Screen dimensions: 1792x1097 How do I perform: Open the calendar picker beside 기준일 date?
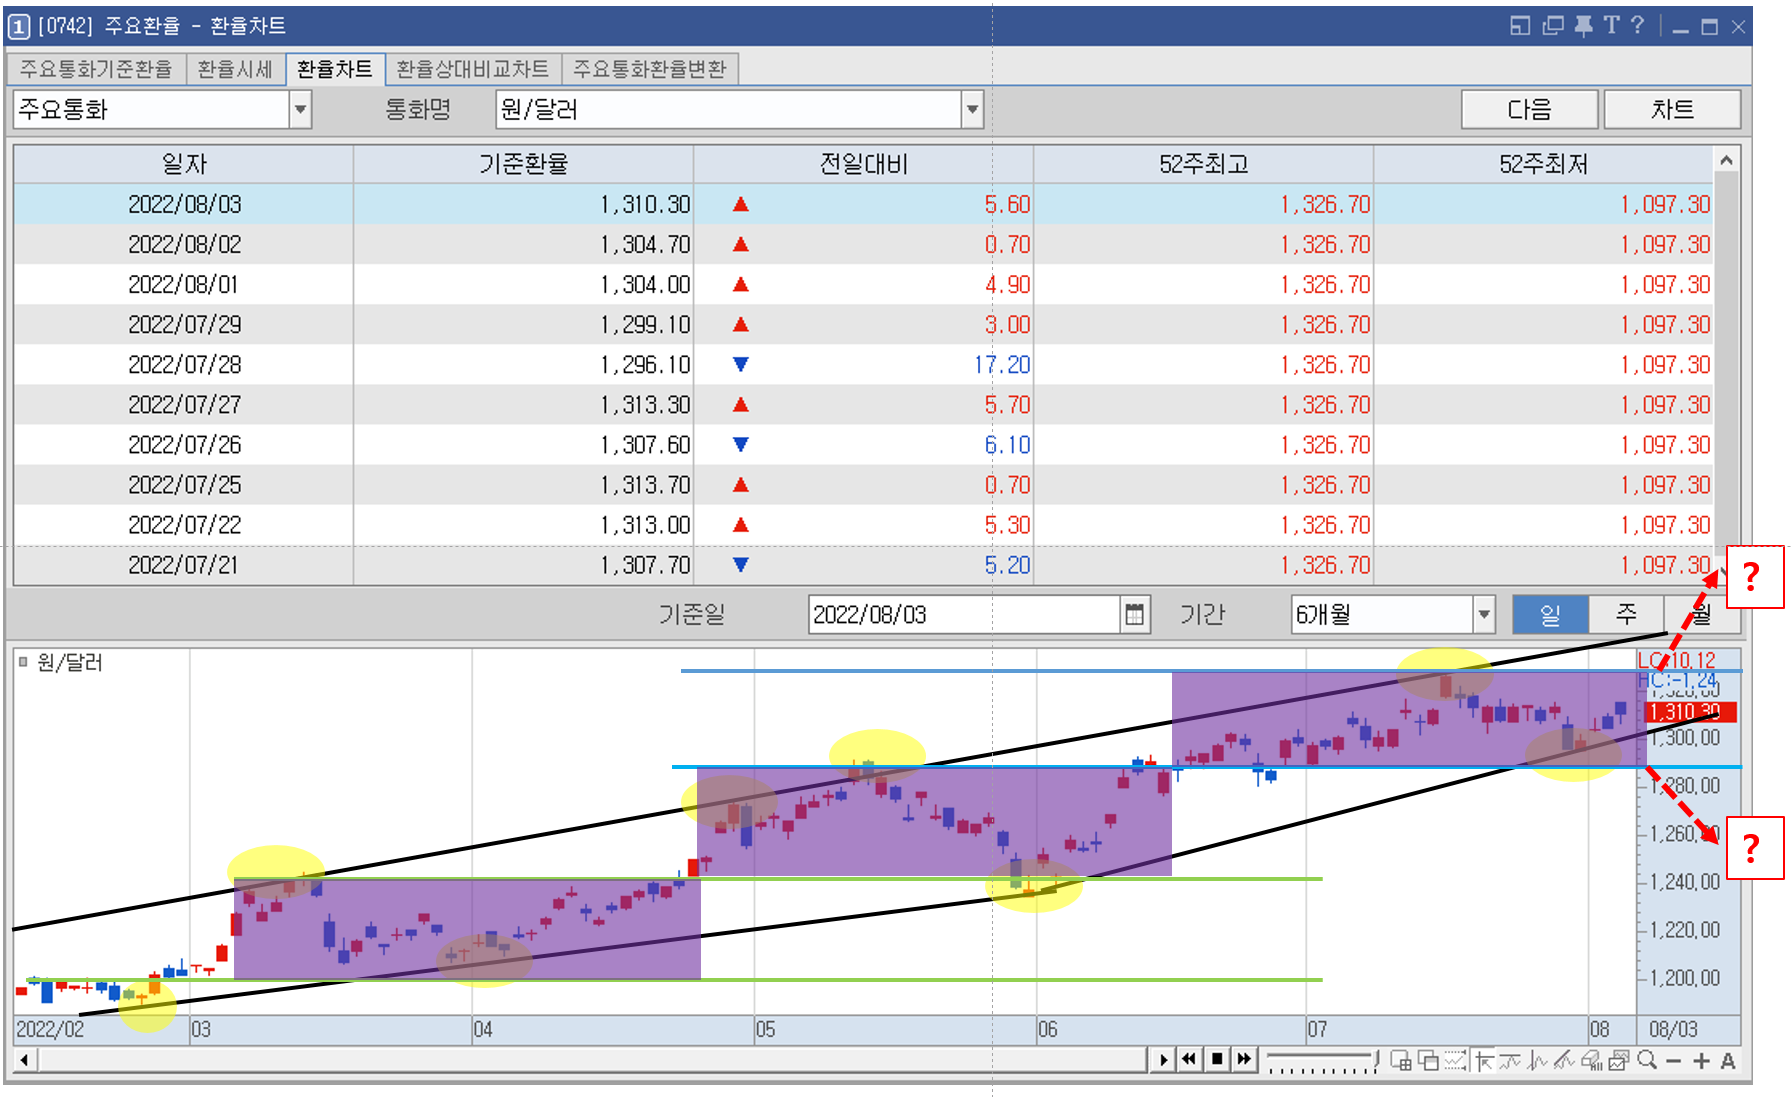1134,614
